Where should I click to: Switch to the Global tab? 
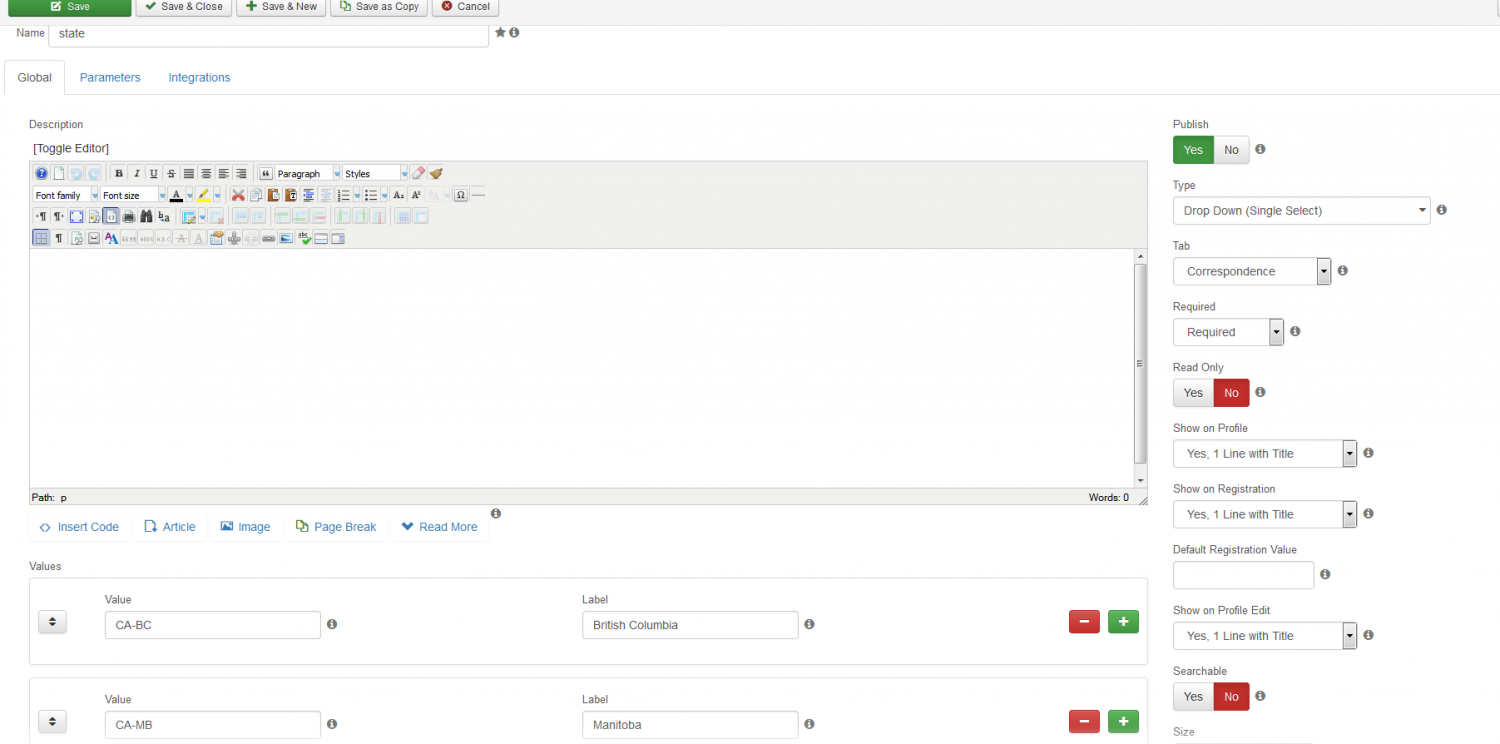pos(35,78)
